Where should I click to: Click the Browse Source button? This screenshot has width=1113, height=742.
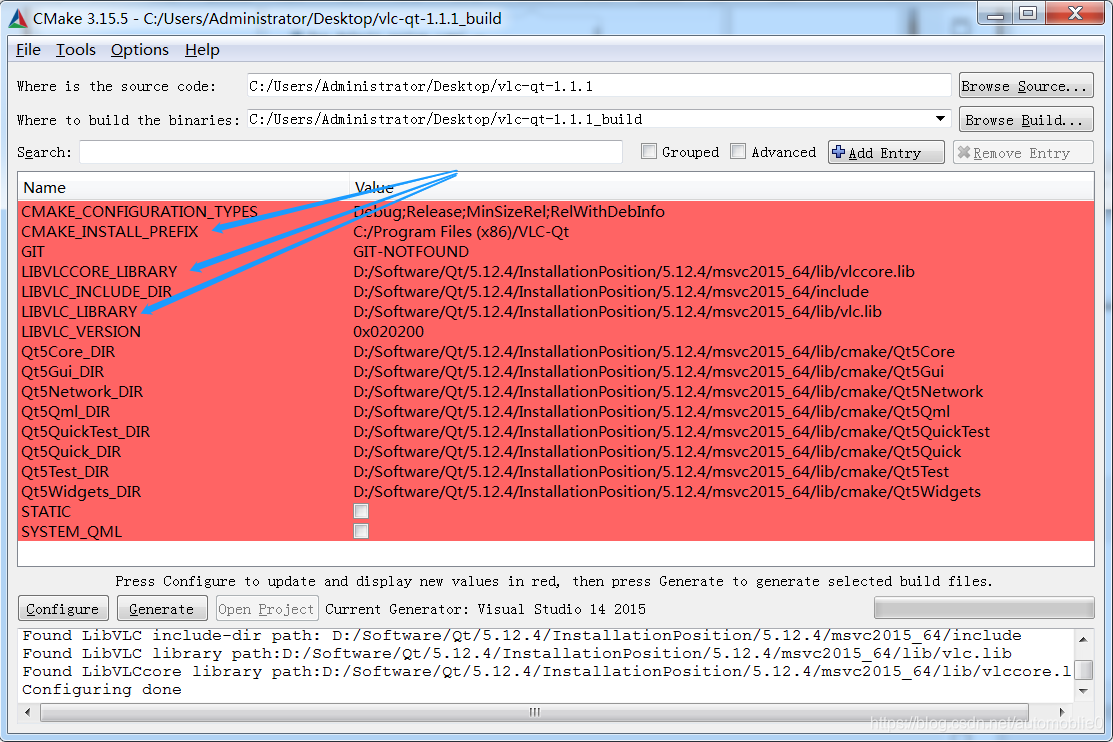[x=1026, y=86]
